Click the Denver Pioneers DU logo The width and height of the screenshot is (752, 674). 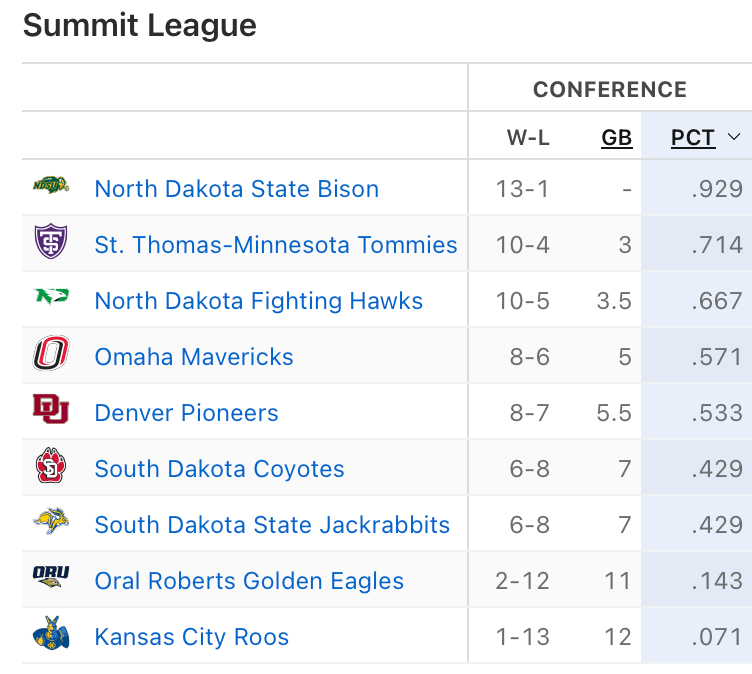coord(50,409)
